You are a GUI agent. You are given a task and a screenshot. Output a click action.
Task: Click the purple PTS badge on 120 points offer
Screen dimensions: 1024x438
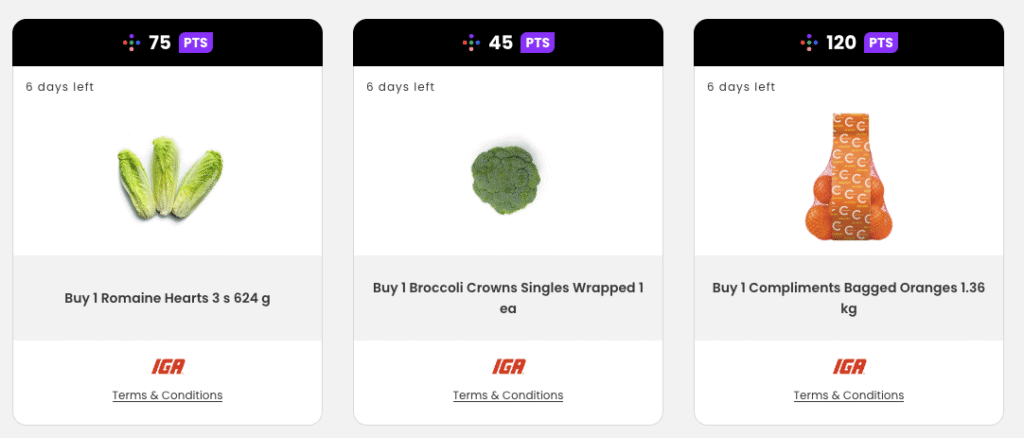(x=880, y=43)
